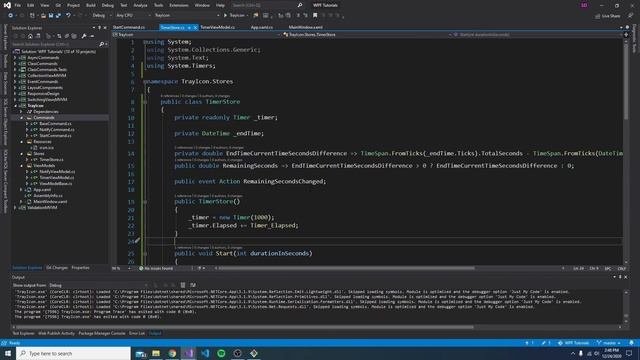Screen dimensions: 640x360
Task: Click the search magnifier icon in title bar
Action: [300, 5]
